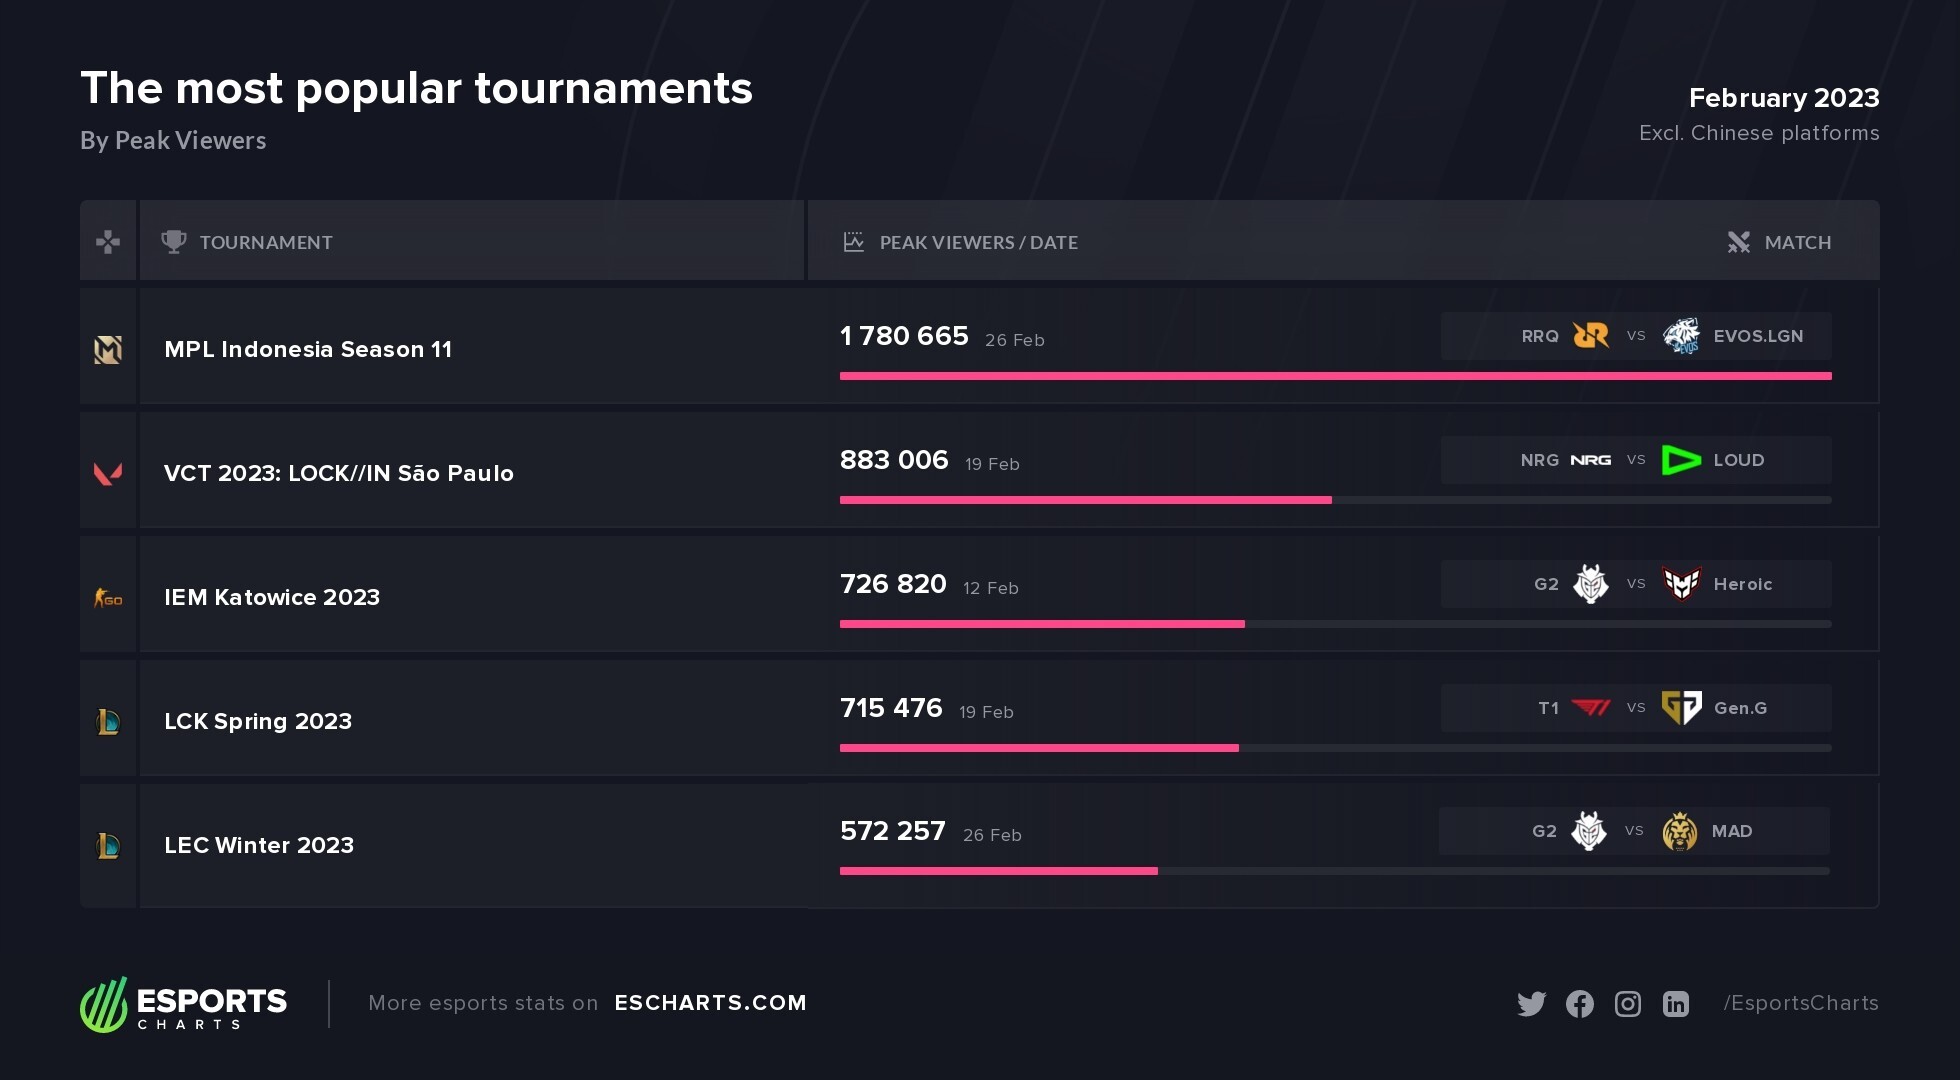The width and height of the screenshot is (1960, 1080).
Task: Select the EVOS team logo
Action: 1681,336
